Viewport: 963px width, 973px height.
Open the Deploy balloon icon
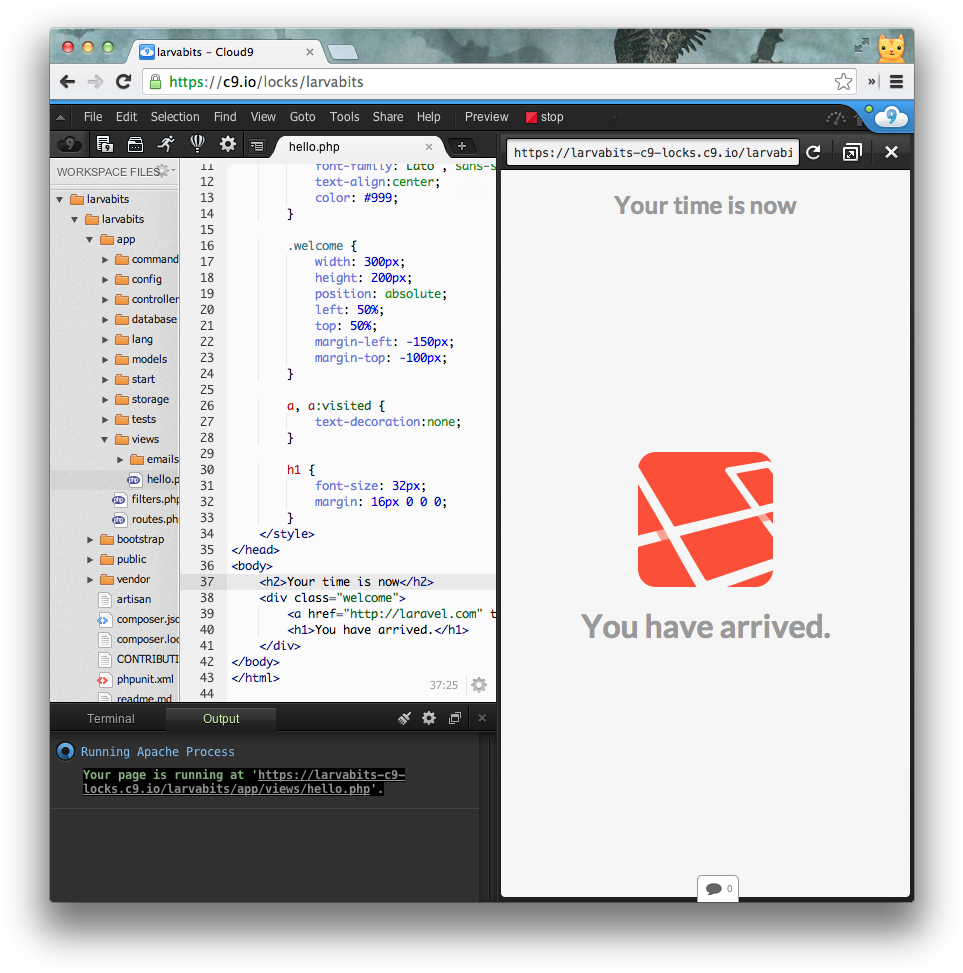pos(197,144)
